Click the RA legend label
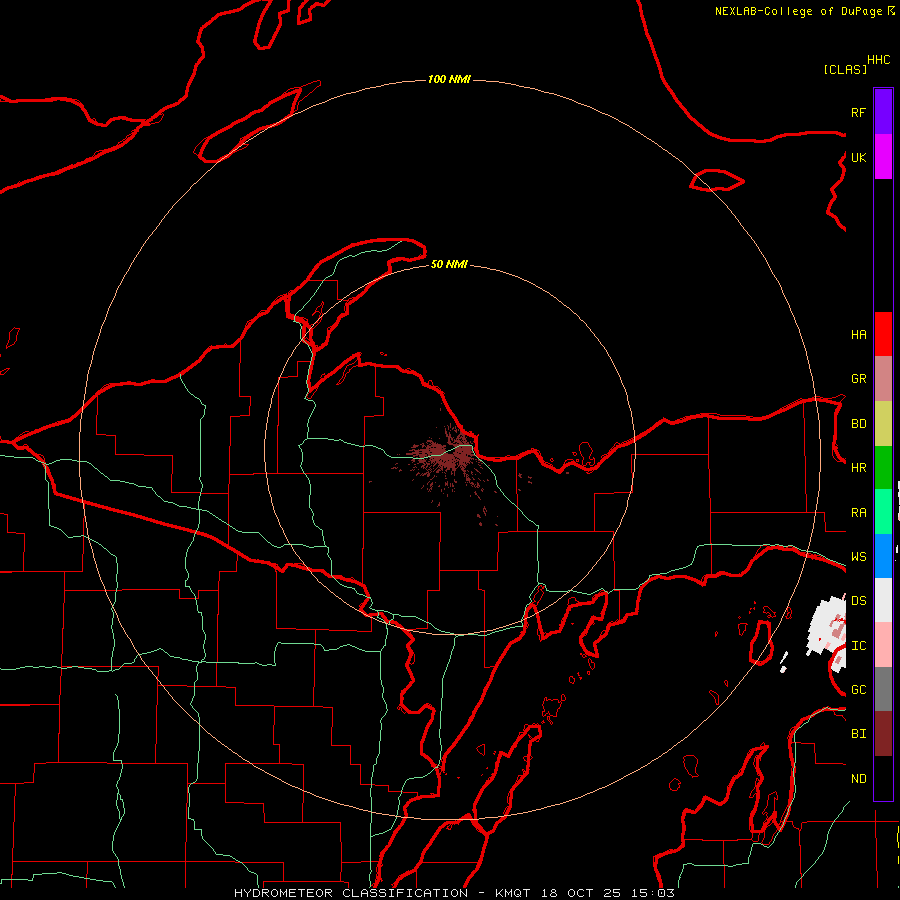Image resolution: width=900 pixels, height=900 pixels. pos(858,513)
